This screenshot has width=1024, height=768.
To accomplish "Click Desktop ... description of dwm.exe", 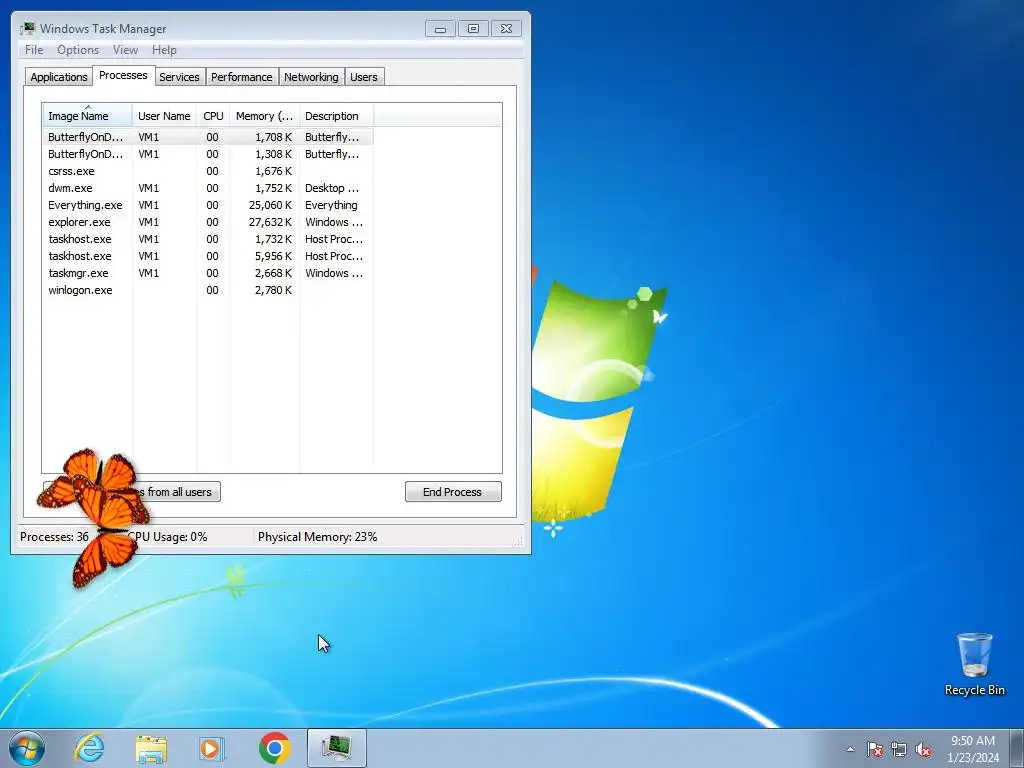I will click(332, 188).
